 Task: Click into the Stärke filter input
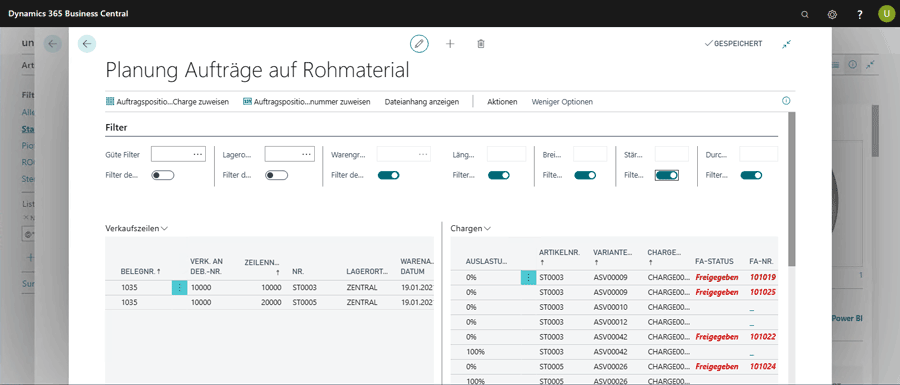[672, 154]
